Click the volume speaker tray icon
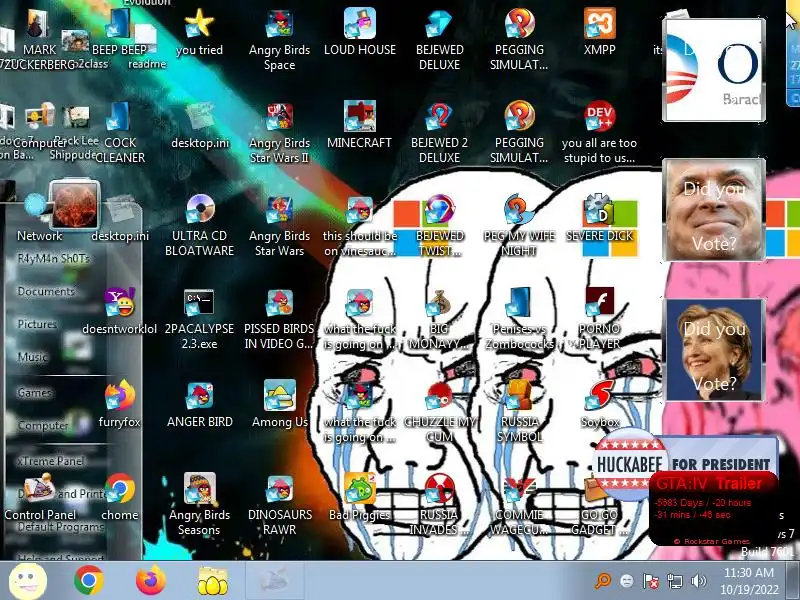 (698, 581)
